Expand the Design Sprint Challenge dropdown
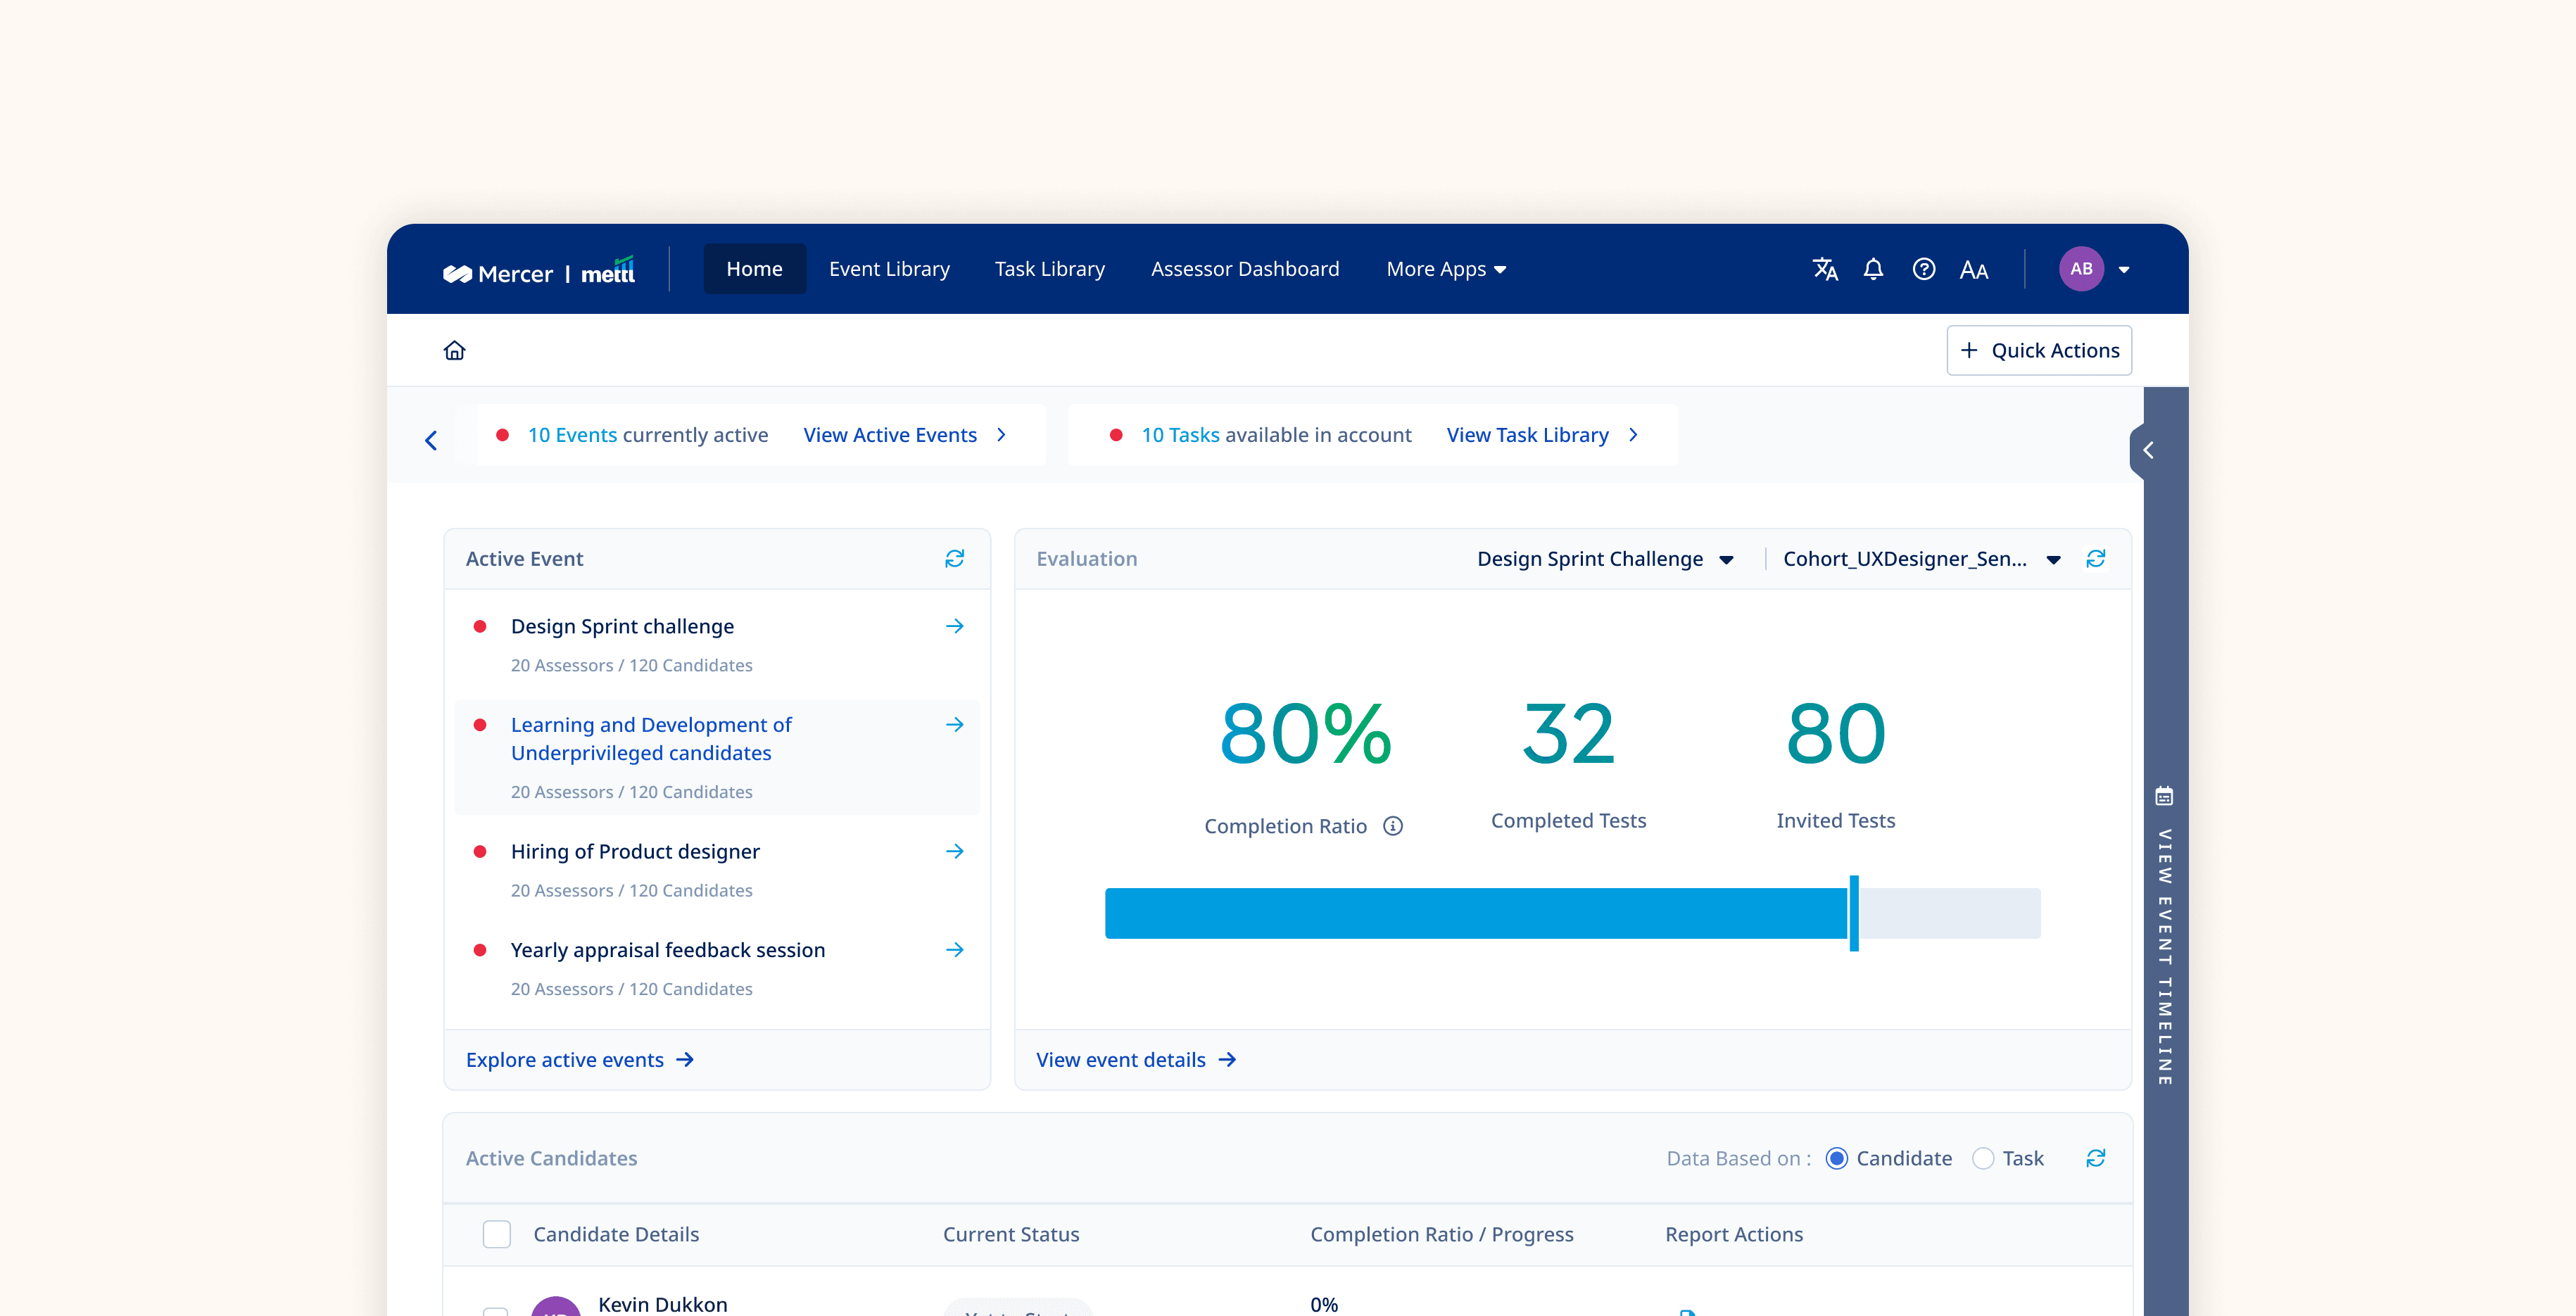This screenshot has height=1316, width=2576. (x=1605, y=559)
